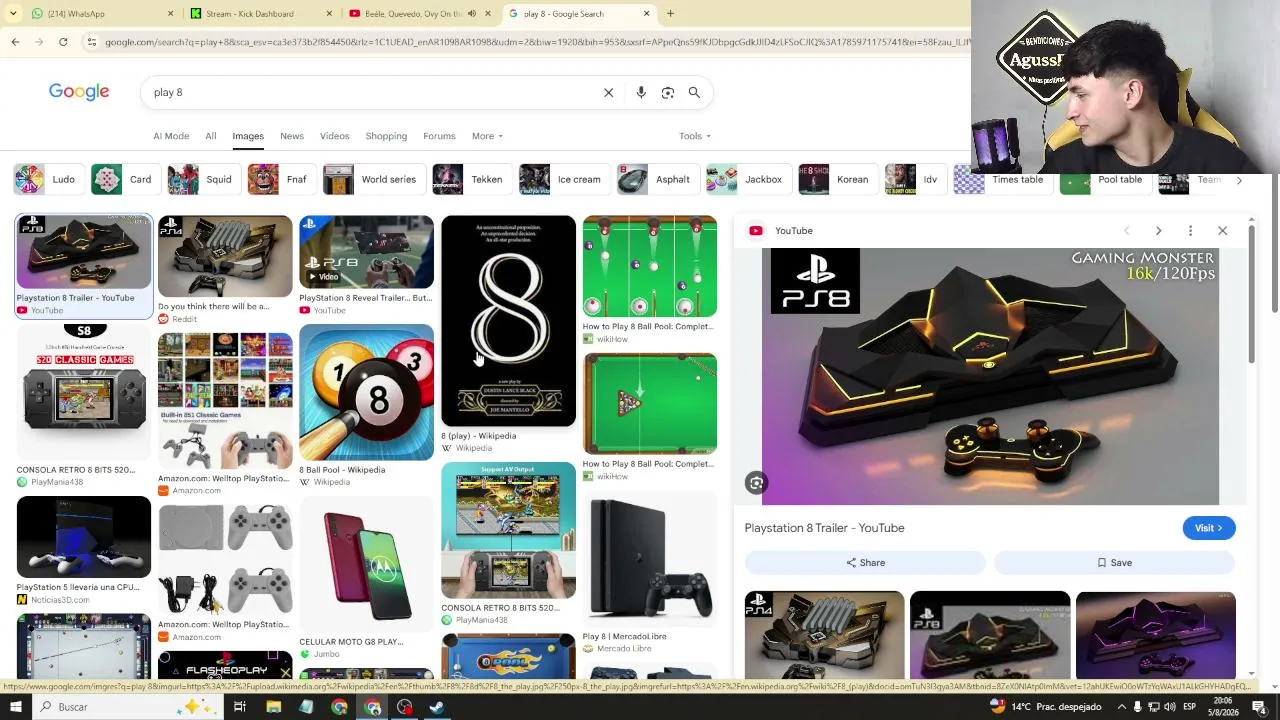Open the Windows Start menu
This screenshot has height=720, width=1280.
pyautogui.click(x=15, y=707)
